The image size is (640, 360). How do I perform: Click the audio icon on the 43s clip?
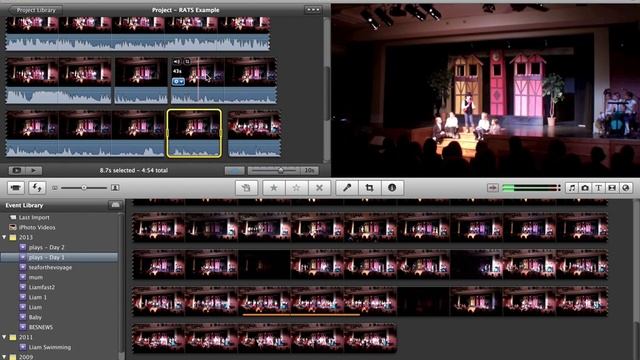tap(176, 62)
